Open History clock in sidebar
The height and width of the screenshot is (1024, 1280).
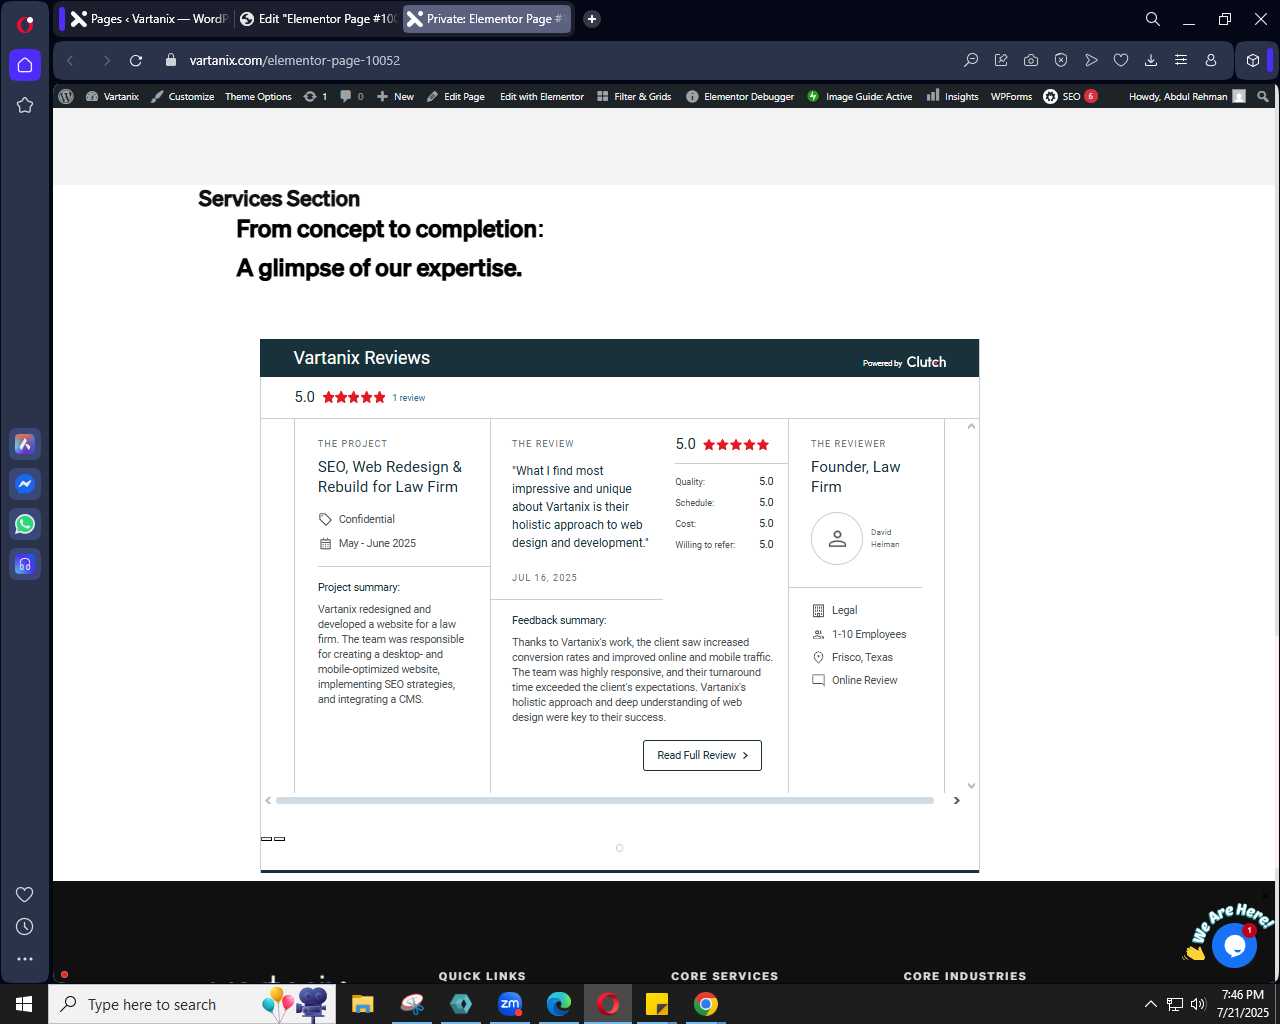[x=25, y=927]
